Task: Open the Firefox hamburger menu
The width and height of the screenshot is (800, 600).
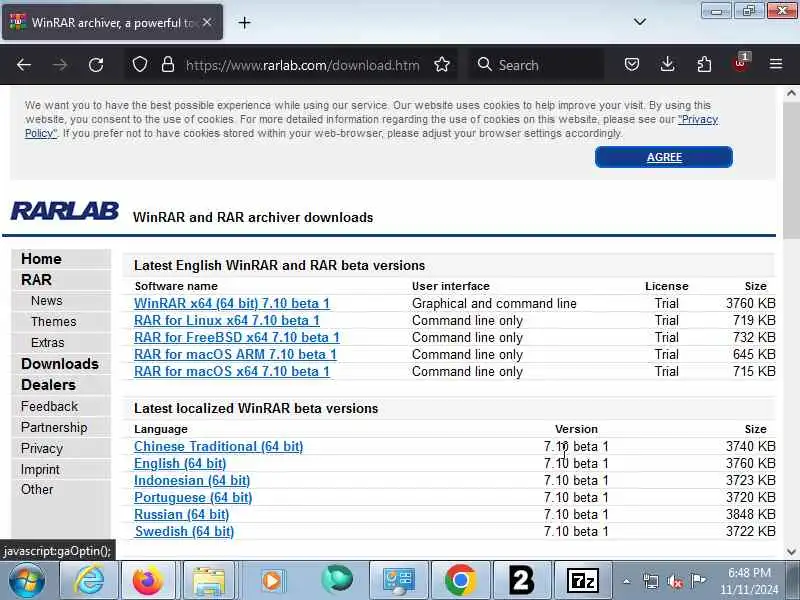Action: pos(776,64)
